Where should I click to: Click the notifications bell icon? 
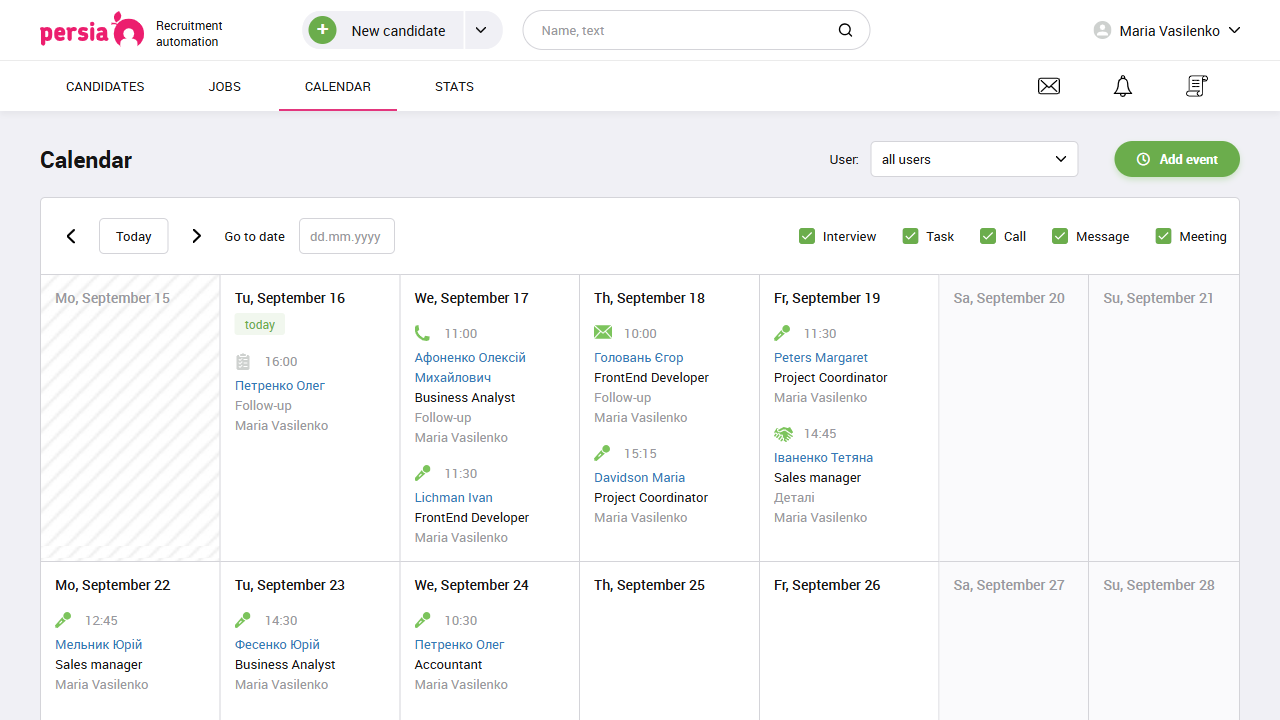tap(1122, 86)
